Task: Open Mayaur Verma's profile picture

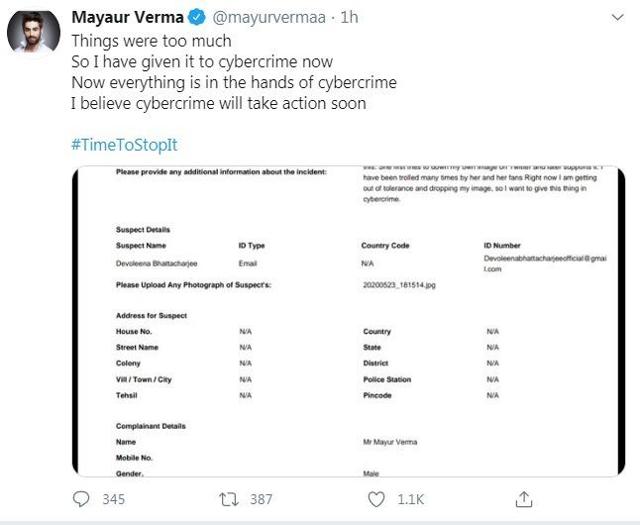Action: (33, 32)
